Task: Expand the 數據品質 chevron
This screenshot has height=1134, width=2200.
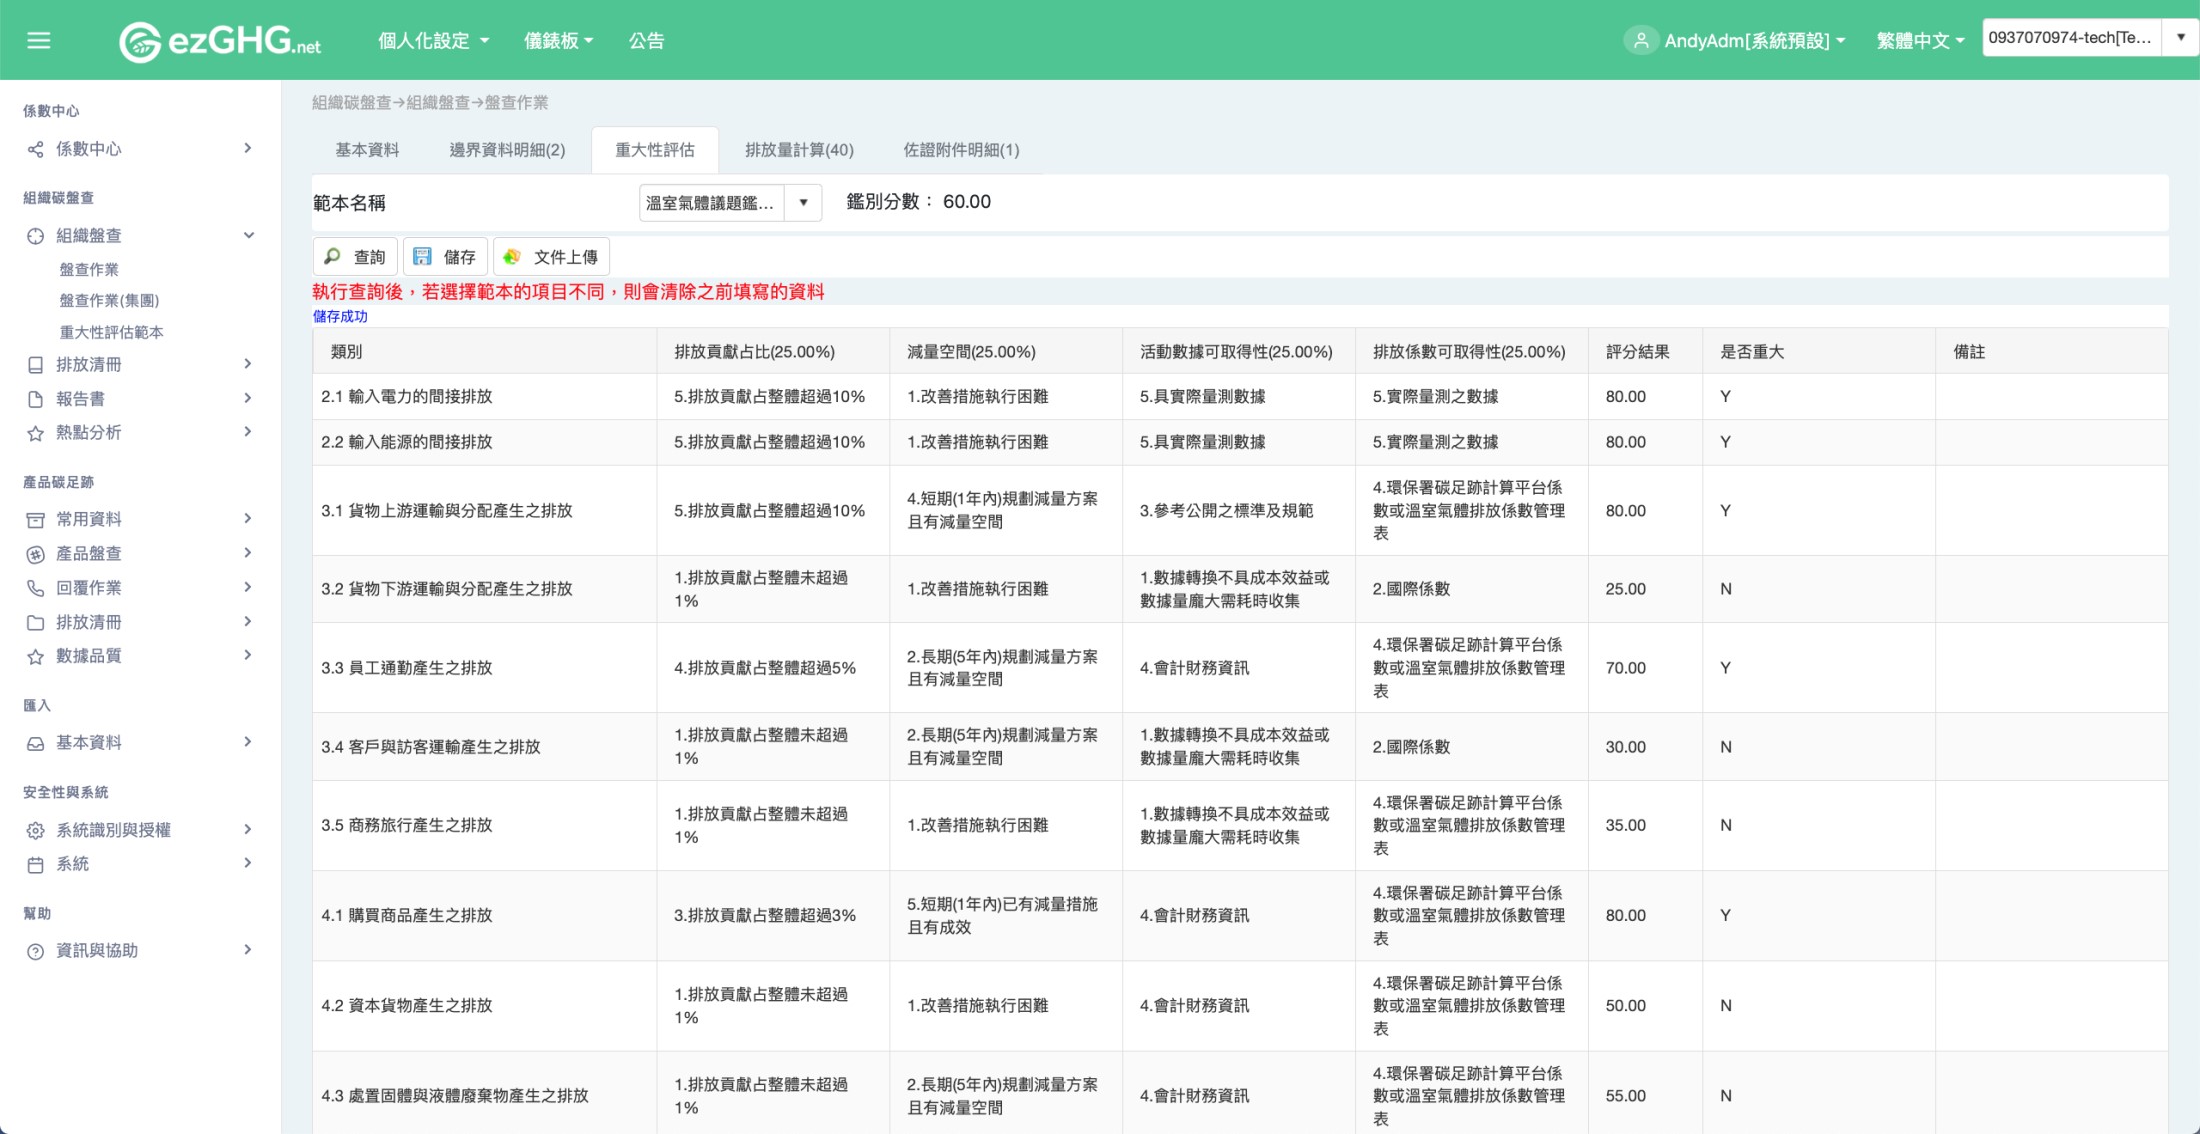Action: (x=248, y=655)
